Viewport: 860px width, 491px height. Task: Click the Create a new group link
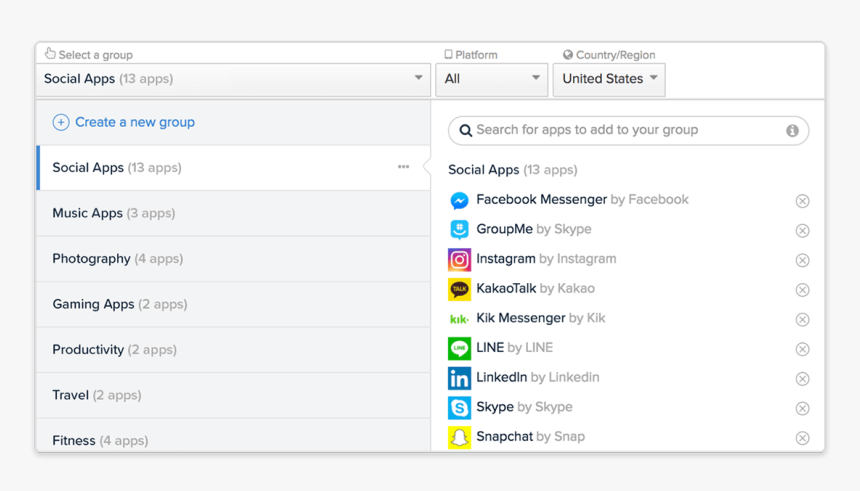click(135, 122)
